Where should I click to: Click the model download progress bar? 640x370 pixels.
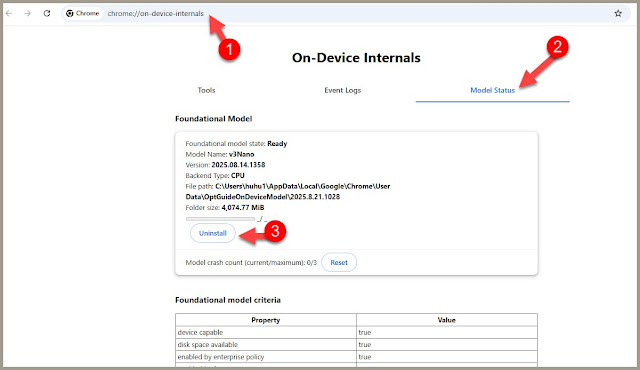click(220, 219)
